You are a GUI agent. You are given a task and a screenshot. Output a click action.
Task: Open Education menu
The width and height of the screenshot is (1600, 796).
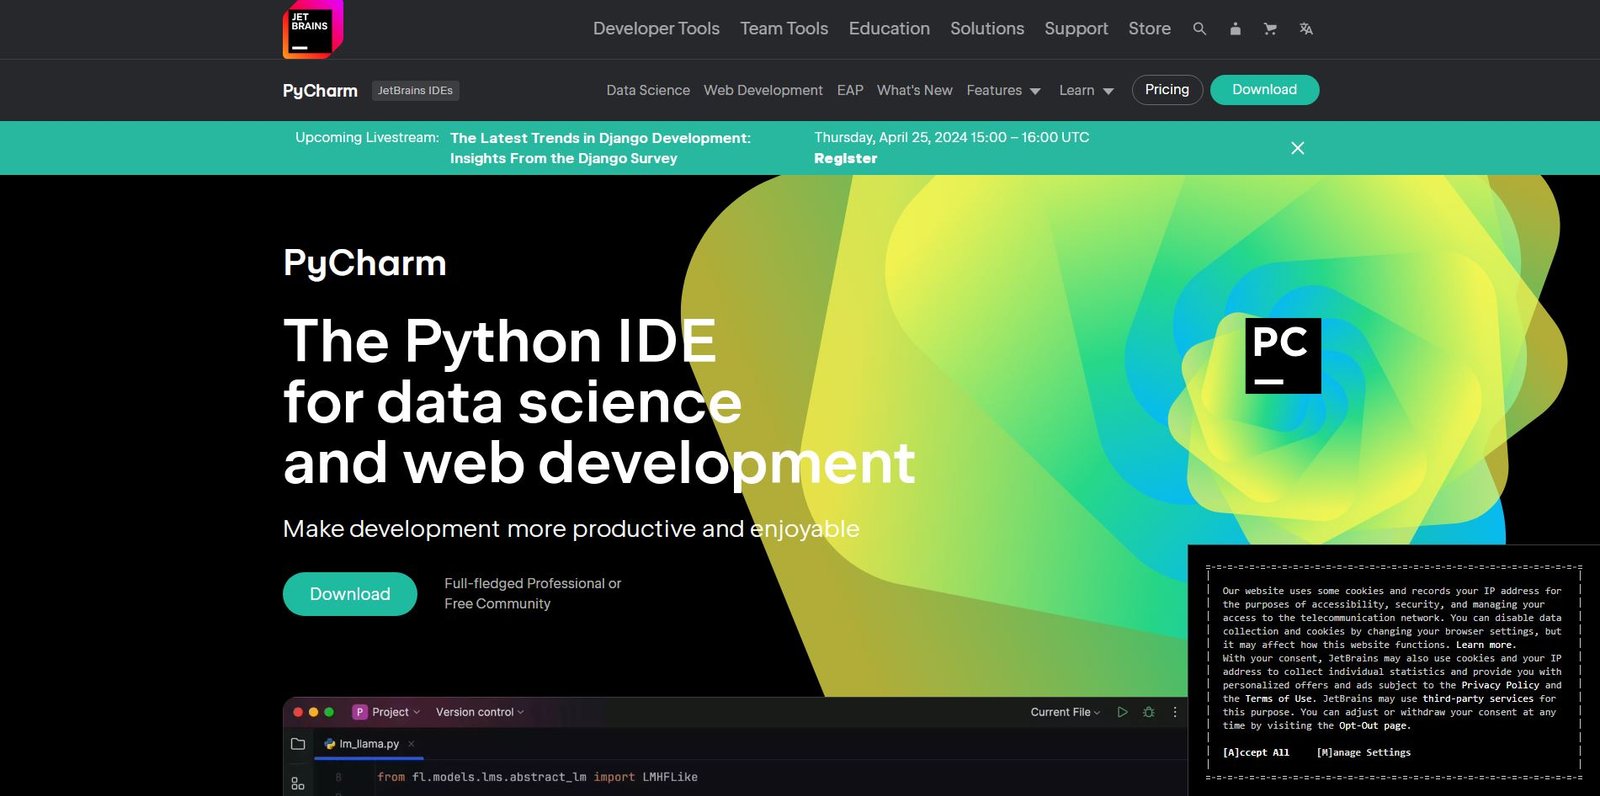889,29
